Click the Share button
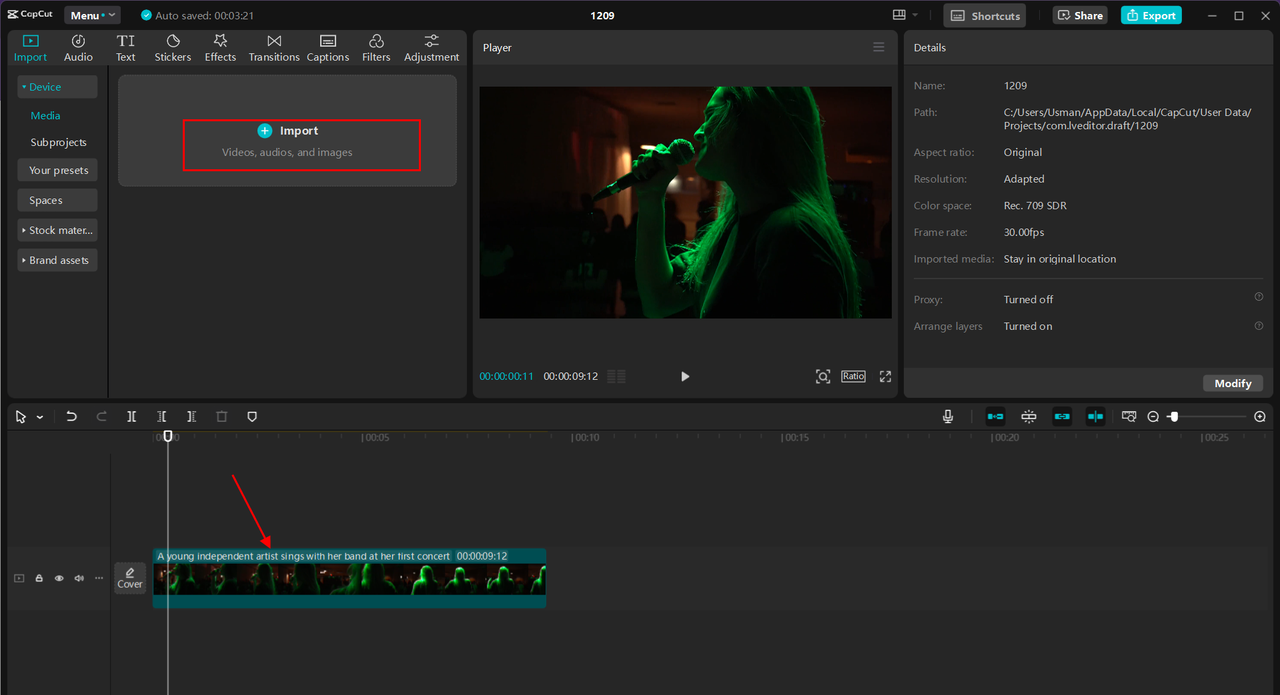 [x=1080, y=15]
